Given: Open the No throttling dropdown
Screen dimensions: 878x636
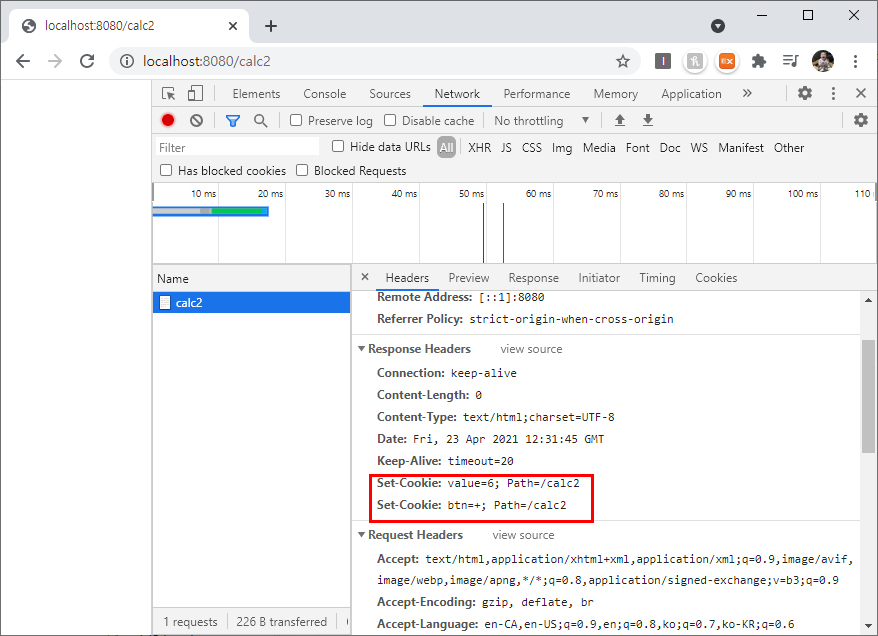Looking at the screenshot, I should point(541,120).
